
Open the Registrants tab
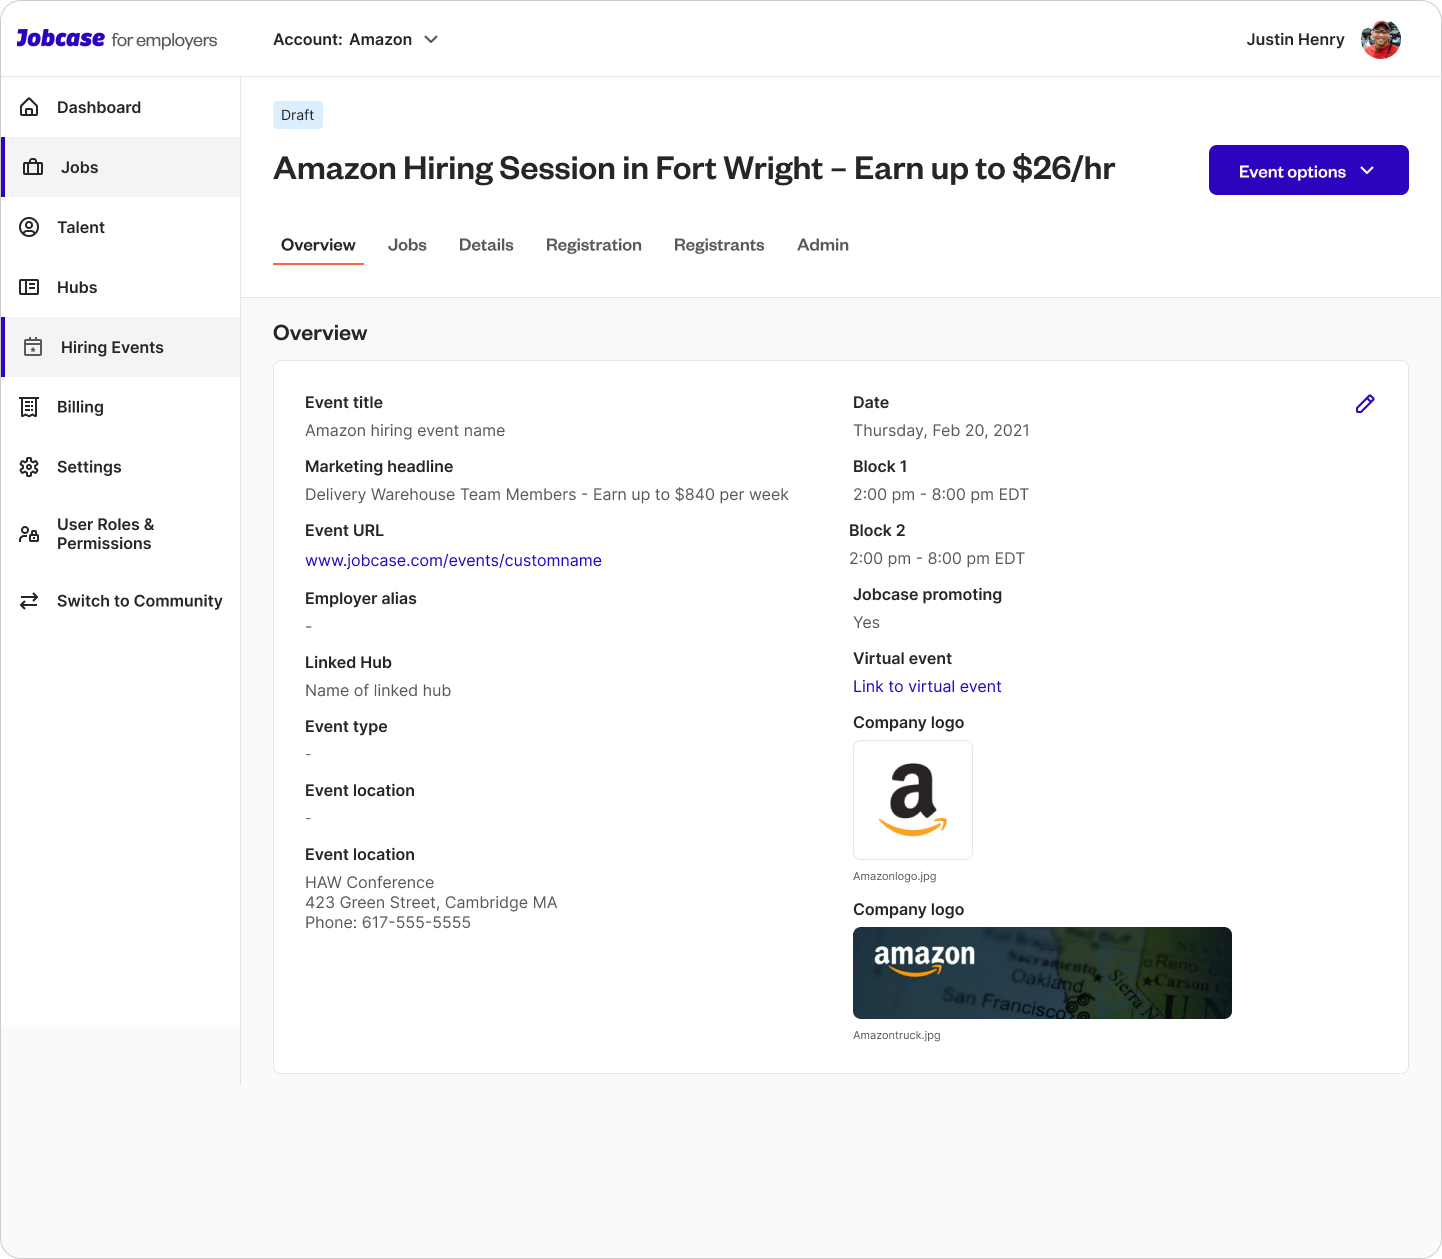[x=719, y=245]
